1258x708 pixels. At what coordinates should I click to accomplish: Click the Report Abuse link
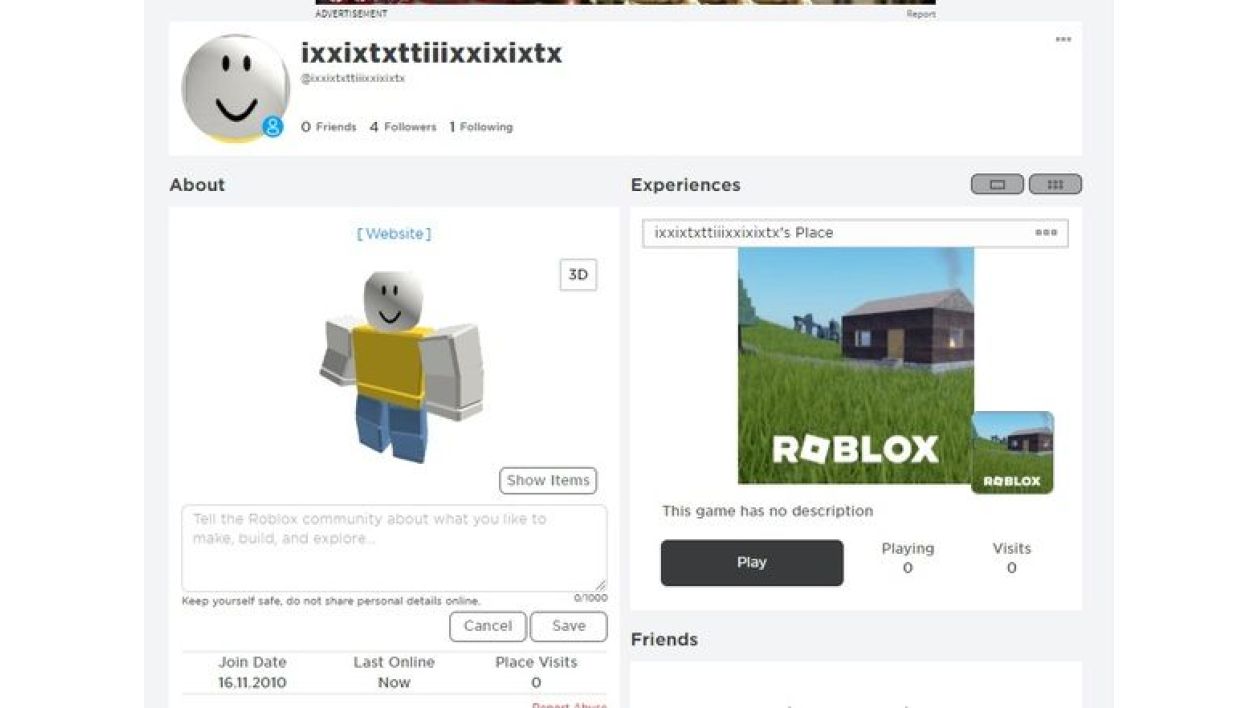point(569,704)
